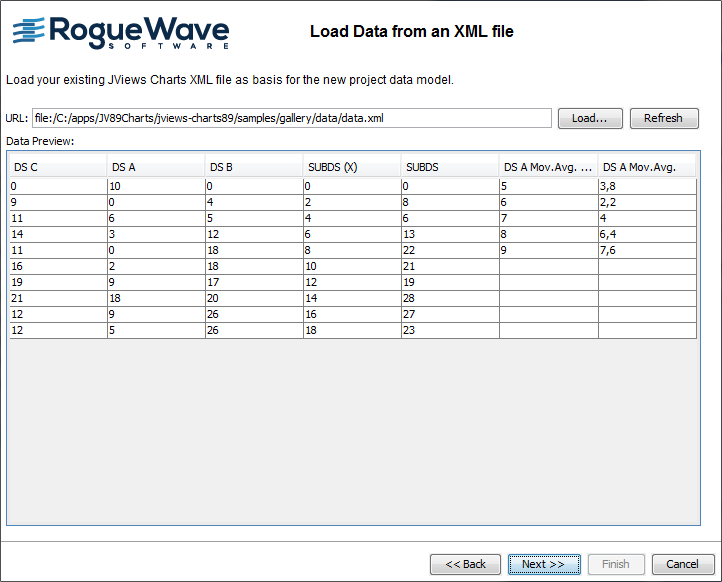This screenshot has height=582, width=722.
Task: Click value 27 in the SUBDS column
Action: coord(450,314)
